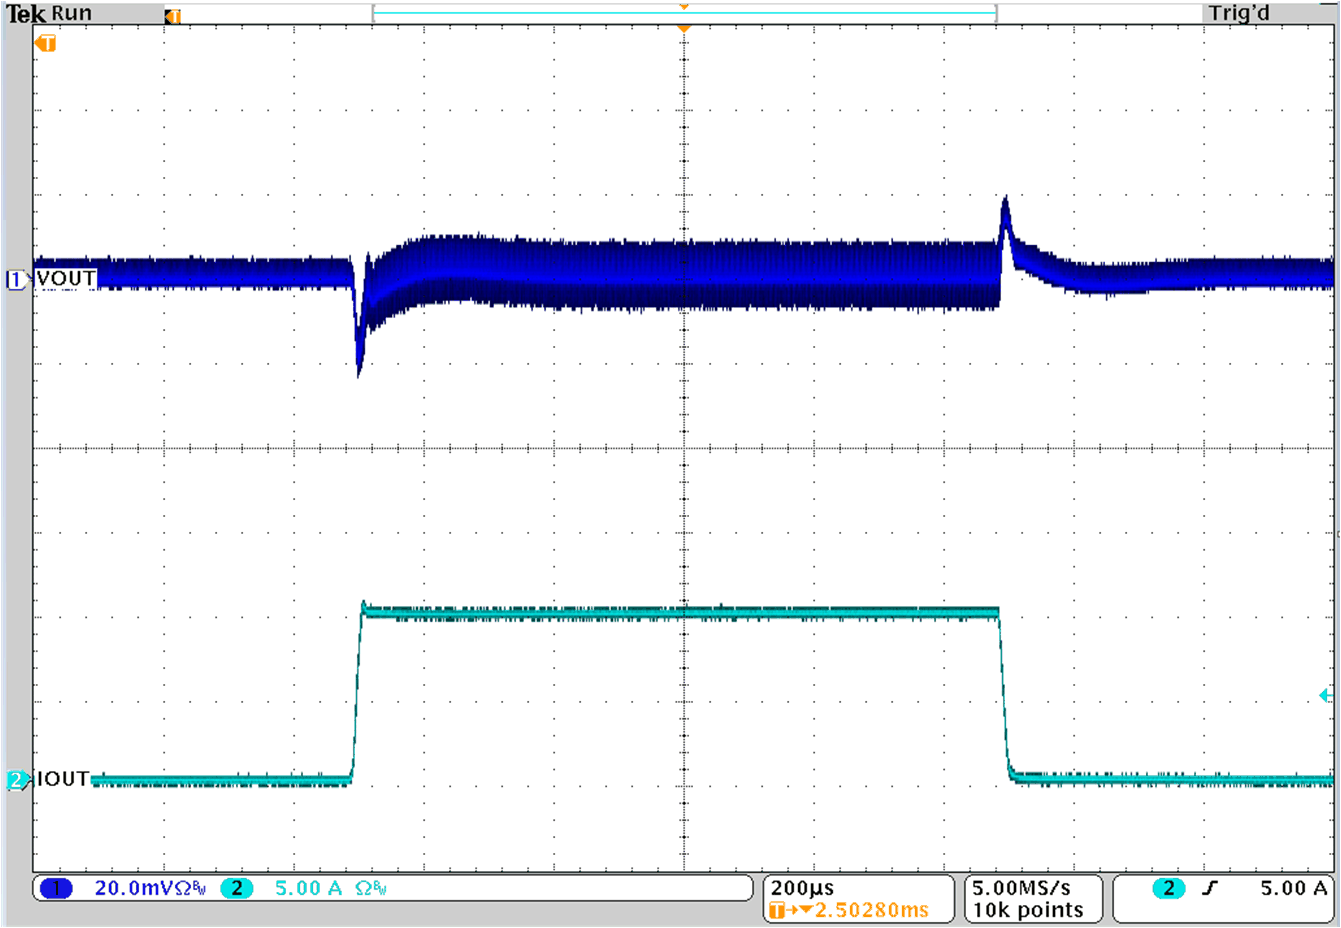
Task: Click the Trig'd status indicator
Action: pyautogui.click(x=1238, y=13)
